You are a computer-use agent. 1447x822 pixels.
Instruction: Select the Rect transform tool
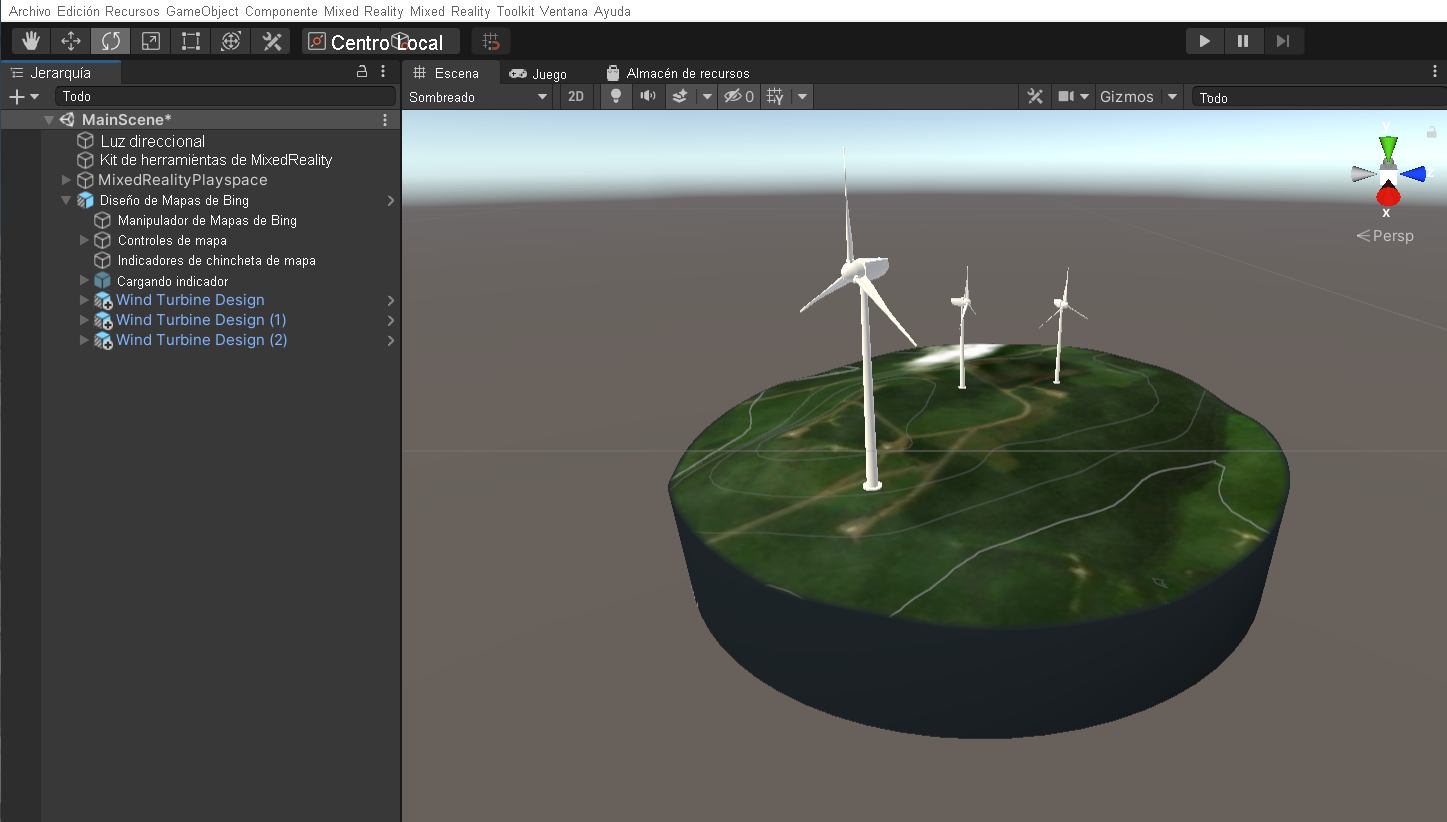pos(191,41)
